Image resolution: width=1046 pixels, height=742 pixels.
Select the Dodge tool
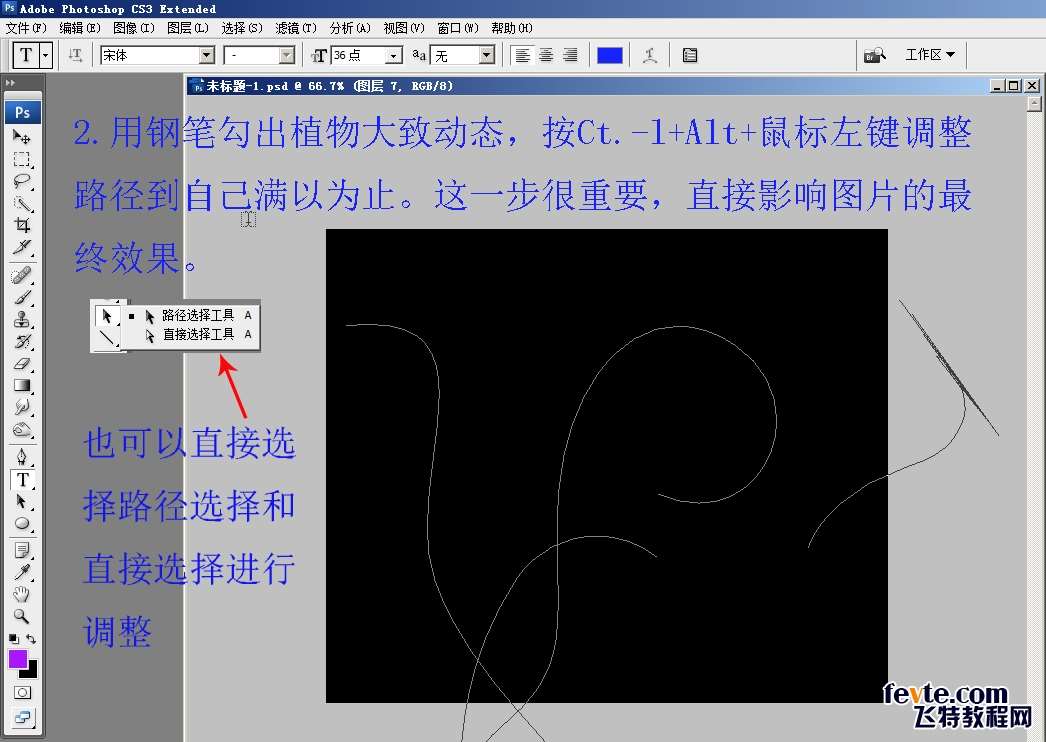[21, 430]
